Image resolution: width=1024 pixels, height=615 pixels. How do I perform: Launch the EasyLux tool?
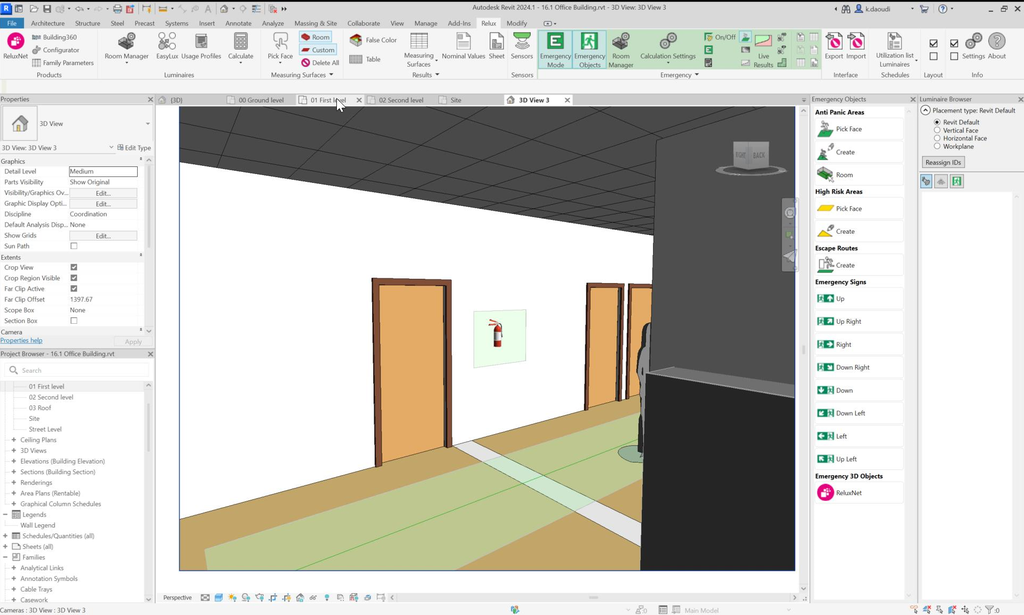(167, 46)
